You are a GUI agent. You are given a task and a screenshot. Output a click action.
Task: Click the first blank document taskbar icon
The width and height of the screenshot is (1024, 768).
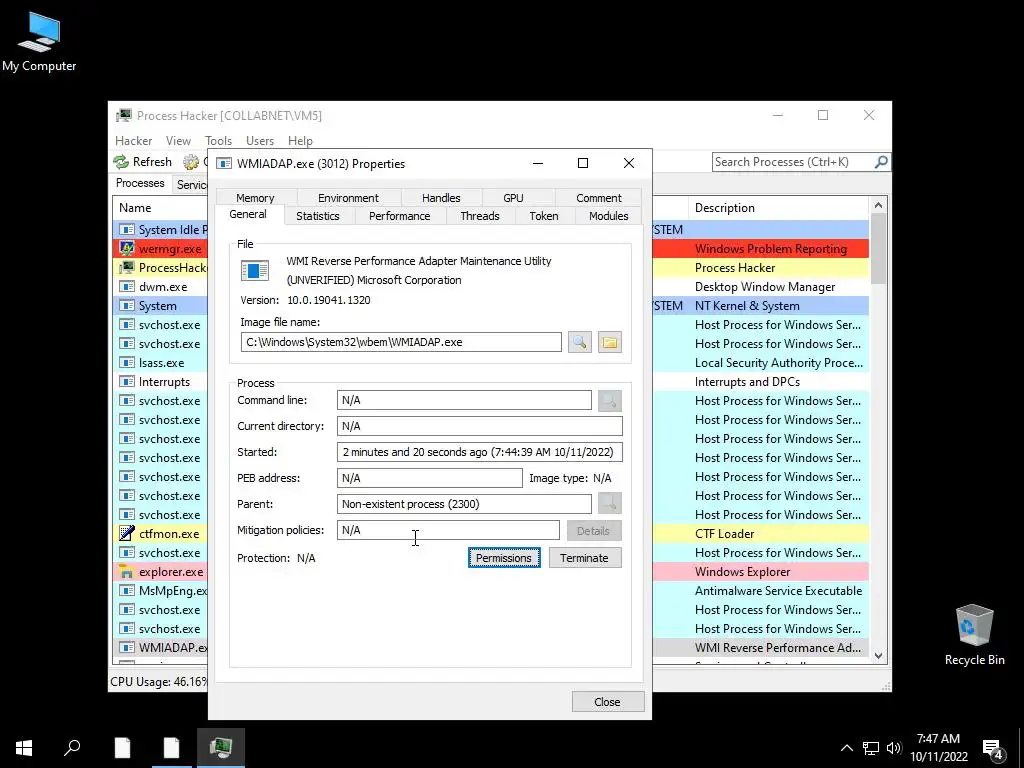tap(122, 748)
